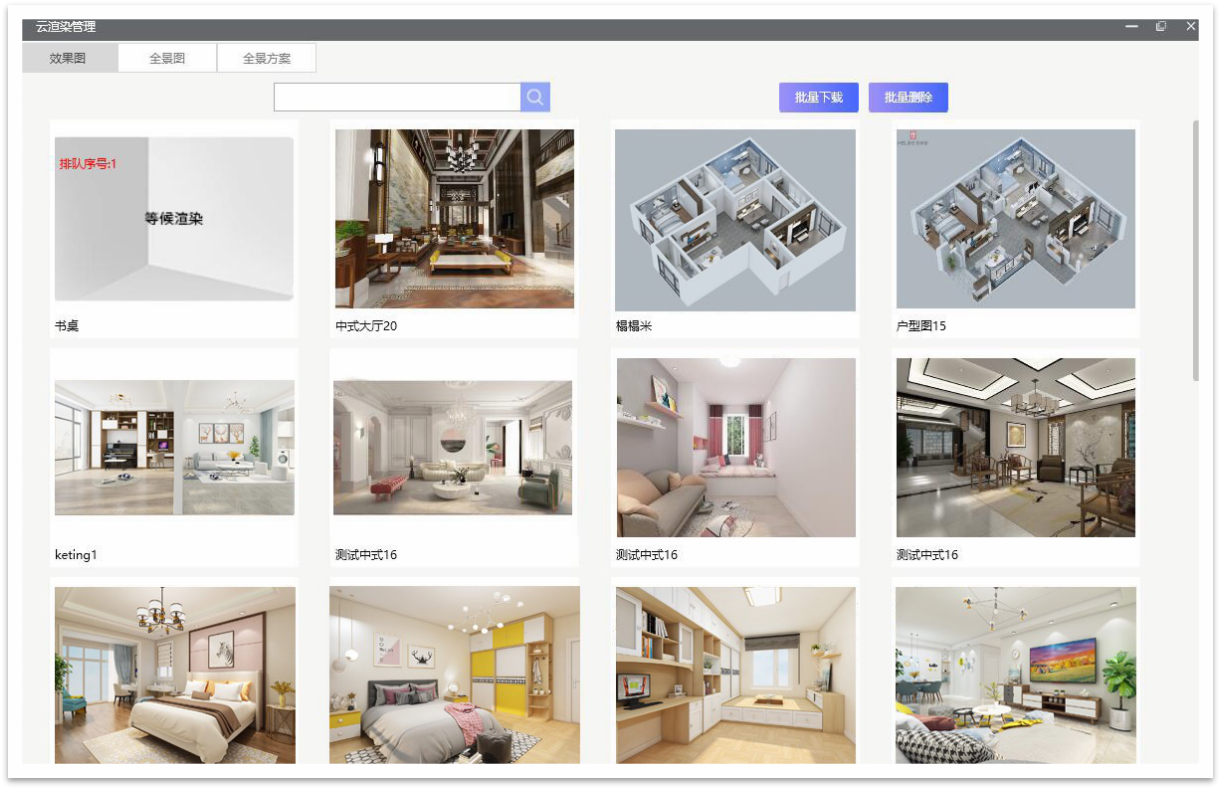Click the vertical scrollbar thumb
This screenshot has width=1221, height=789.
coord(1195,250)
